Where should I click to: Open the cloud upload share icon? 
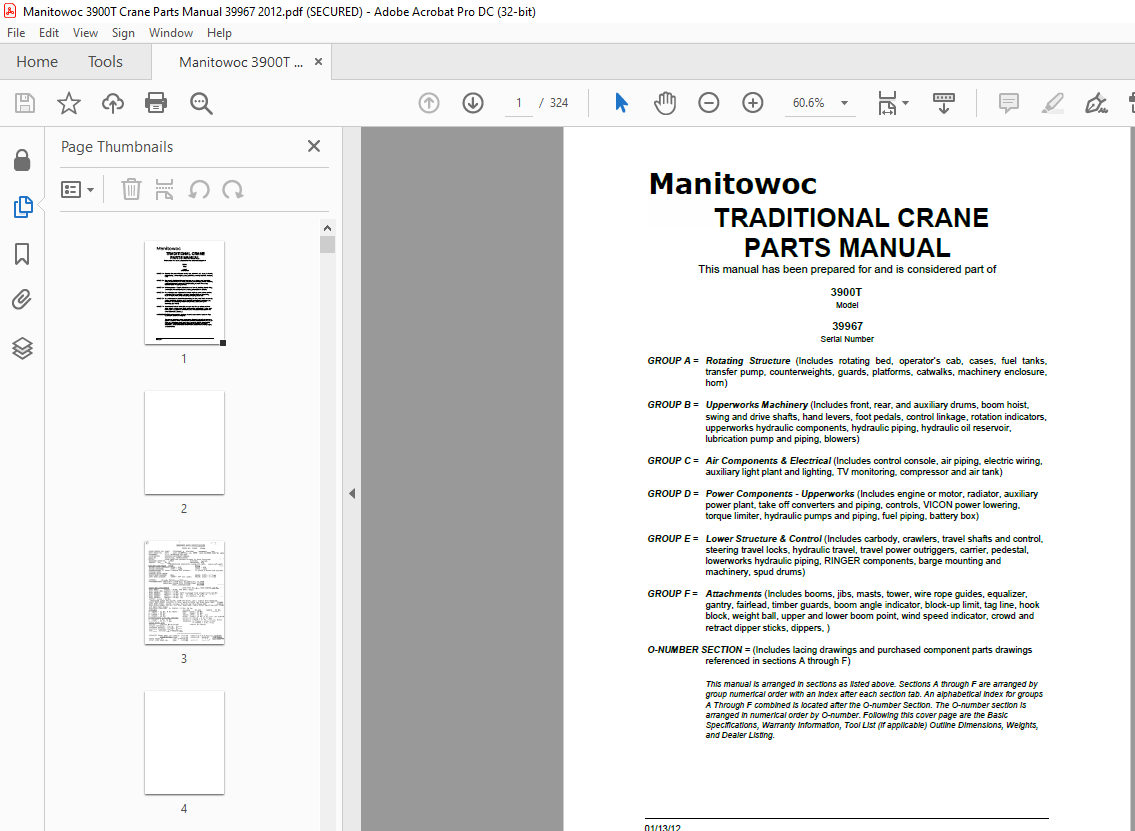[x=112, y=103]
